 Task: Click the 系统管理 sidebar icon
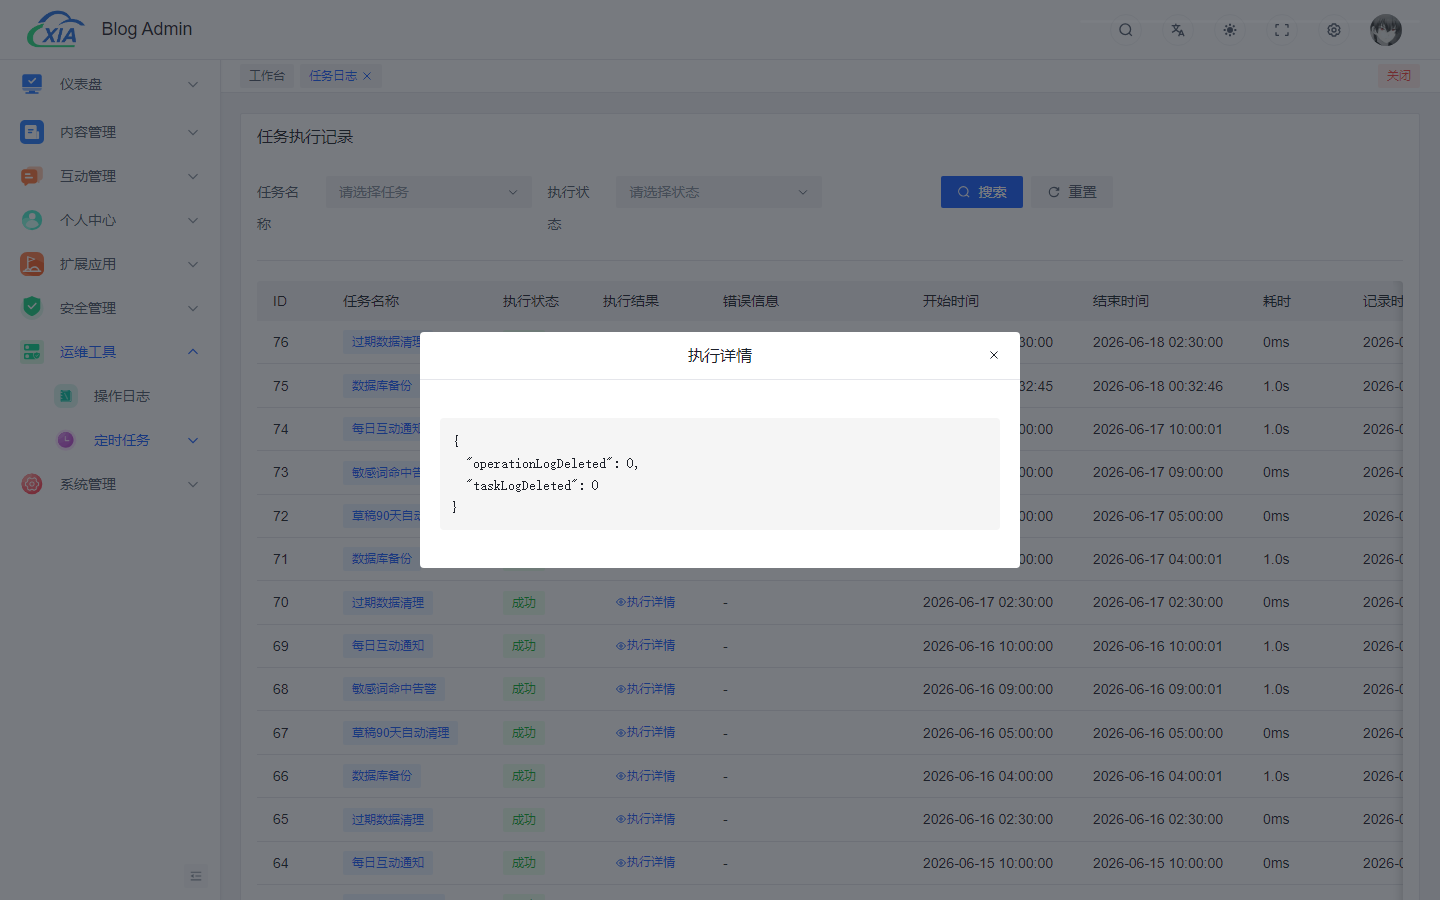(32, 484)
